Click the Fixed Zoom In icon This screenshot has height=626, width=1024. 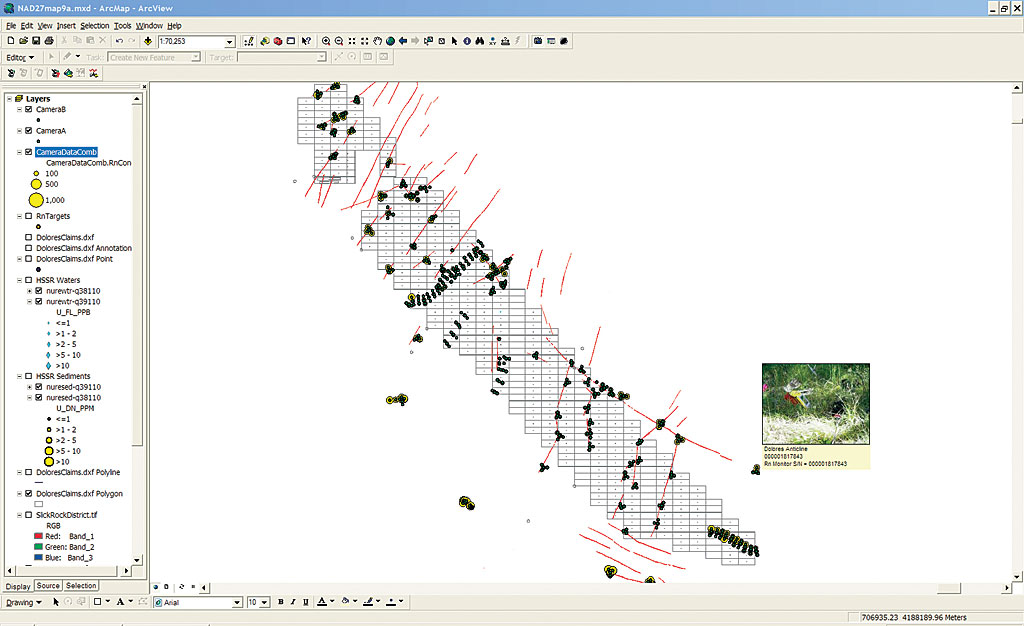[352, 41]
